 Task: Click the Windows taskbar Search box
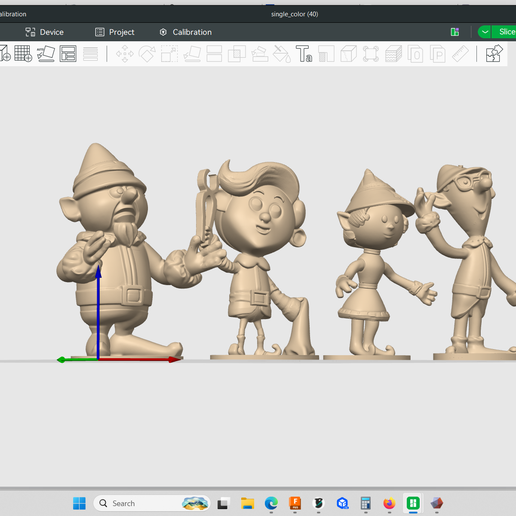pyautogui.click(x=152, y=503)
